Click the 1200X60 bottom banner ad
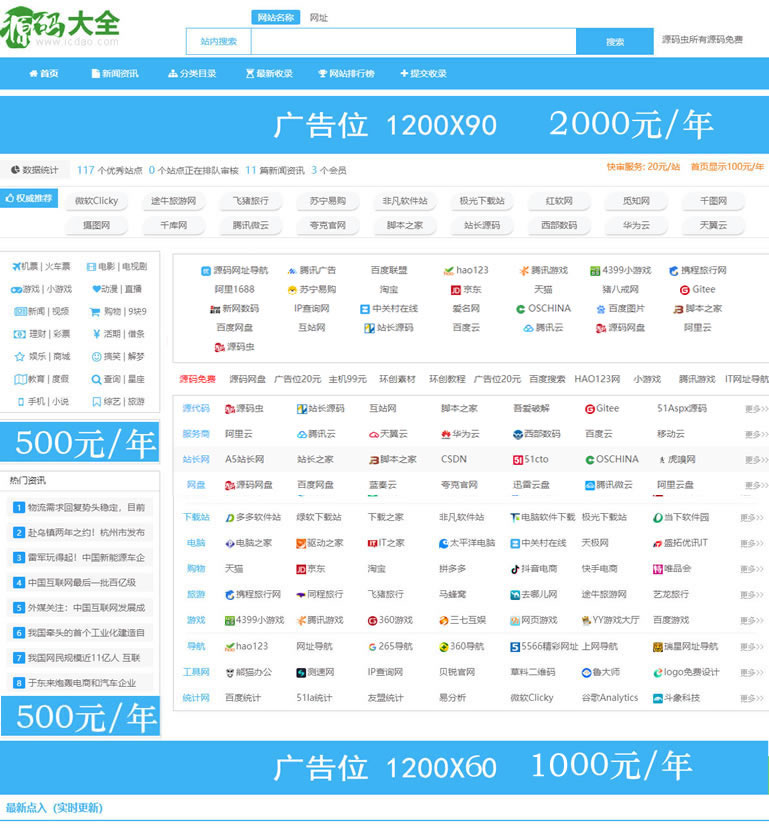 click(x=384, y=767)
